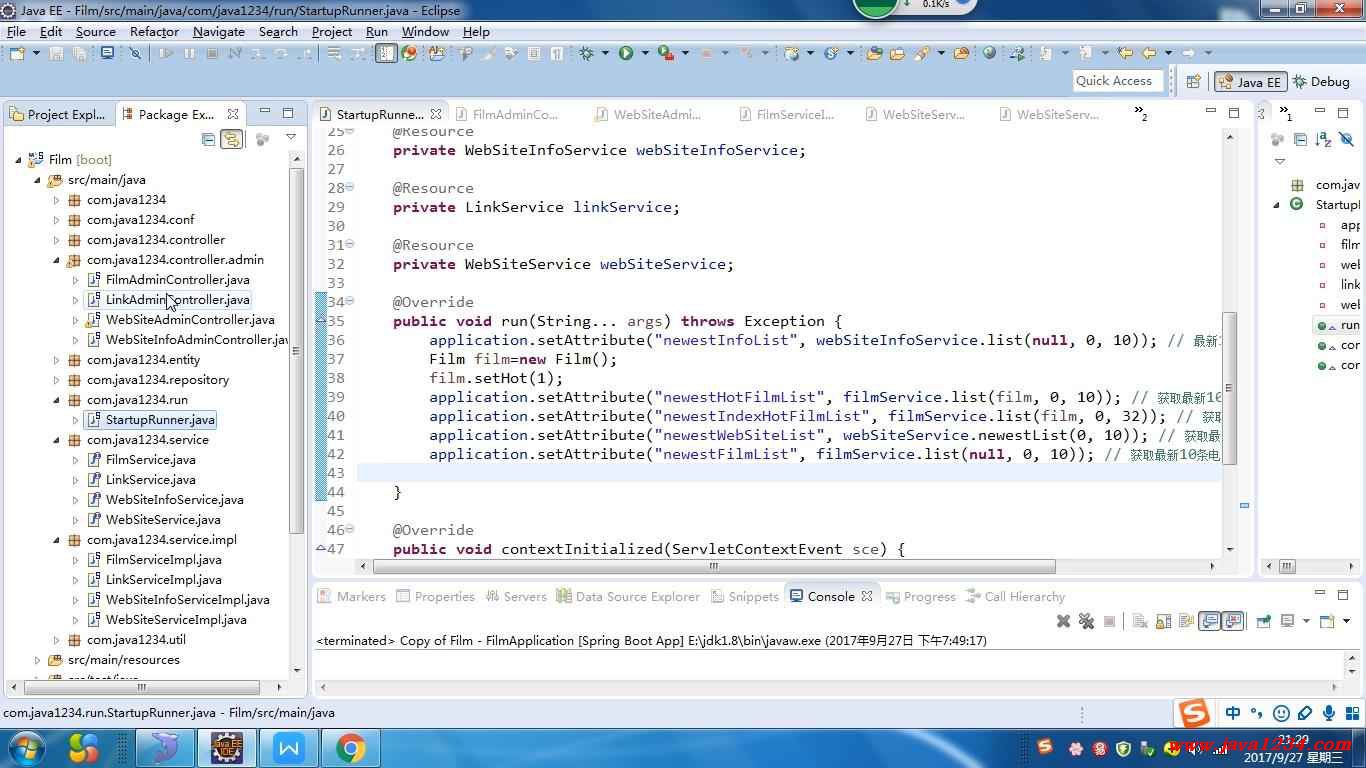Screen dimensions: 1366x768
Task: Click the Open Console toolbar icon
Action: pyautogui.click(x=1327, y=621)
